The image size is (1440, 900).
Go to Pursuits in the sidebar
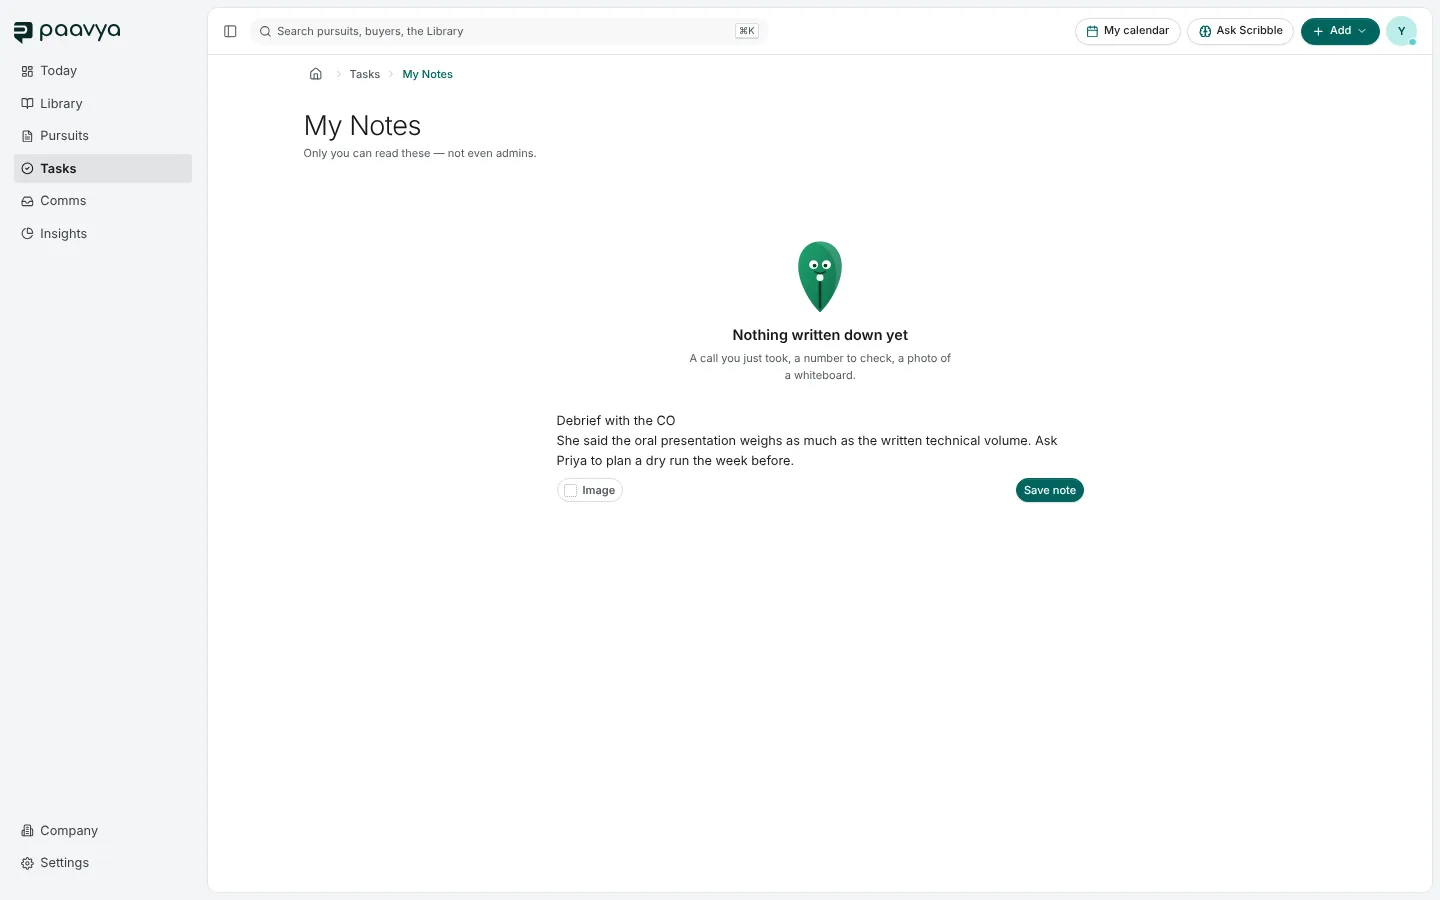pos(103,136)
